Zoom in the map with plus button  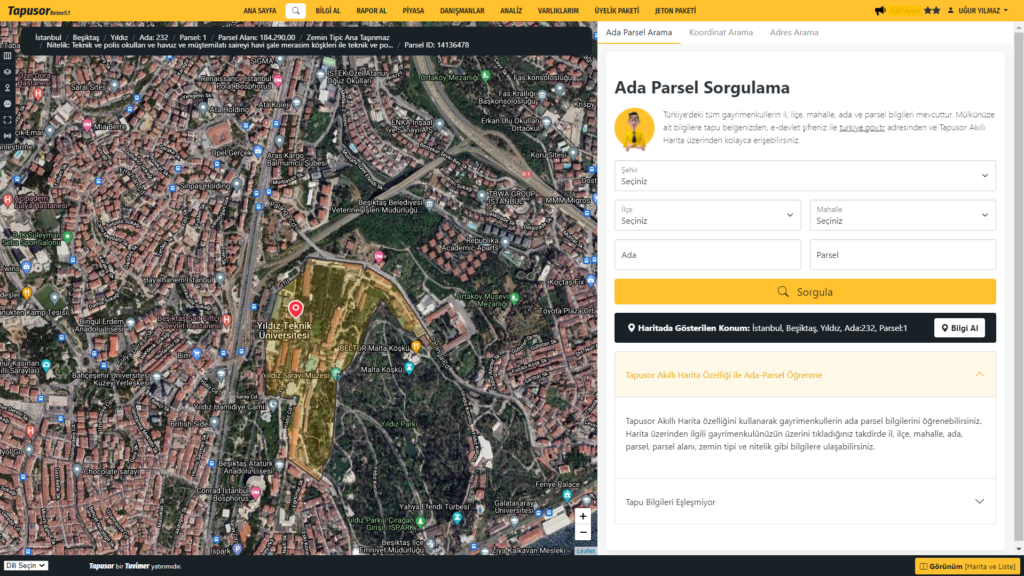[583, 517]
